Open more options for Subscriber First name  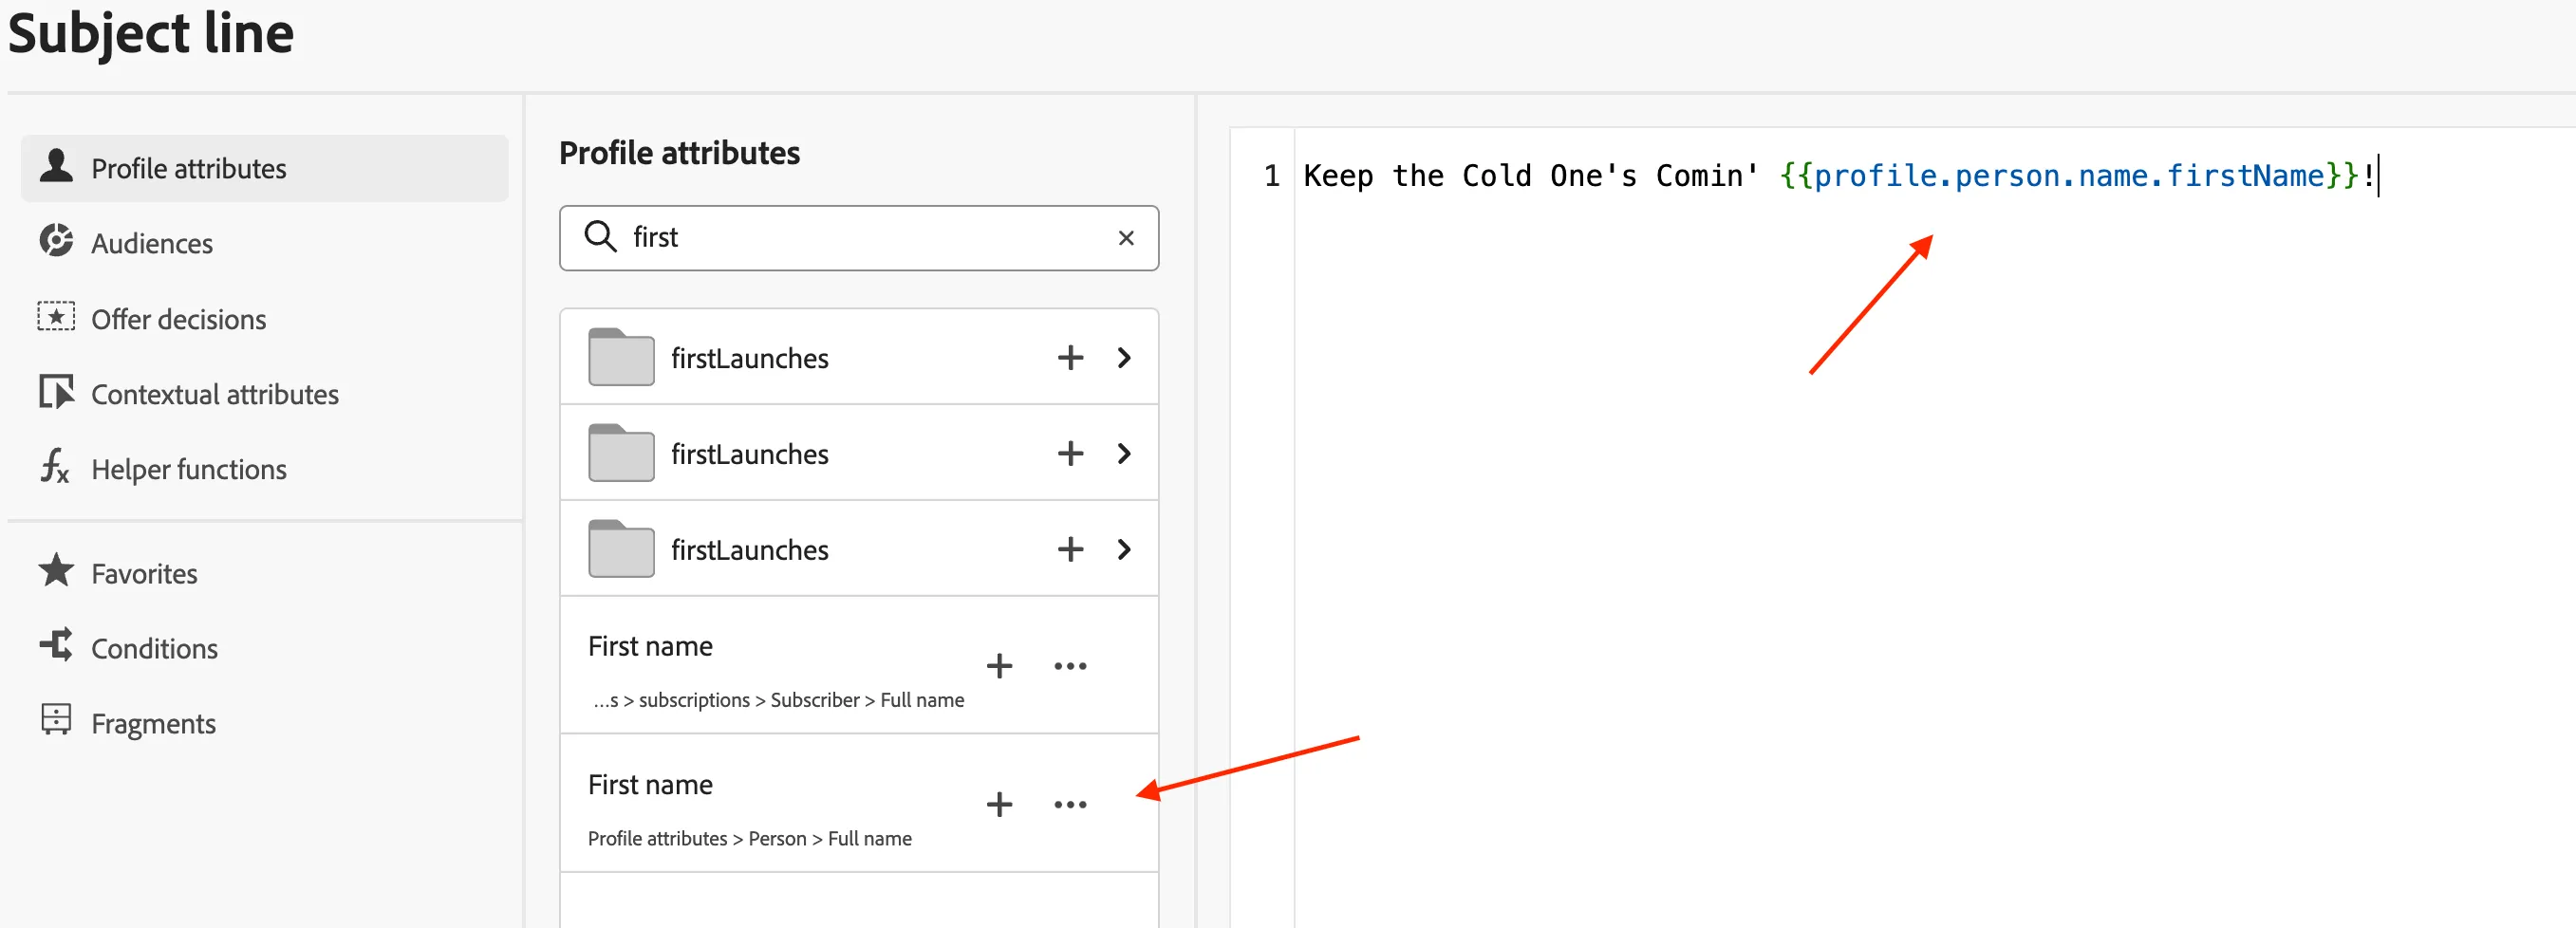1070,666
